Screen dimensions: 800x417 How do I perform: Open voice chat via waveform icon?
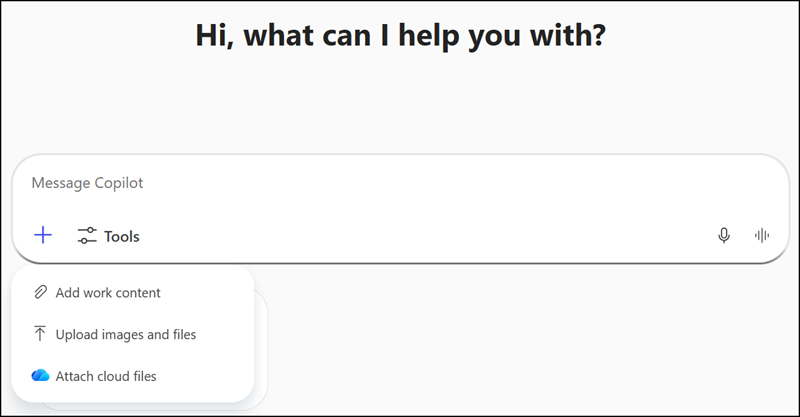762,236
